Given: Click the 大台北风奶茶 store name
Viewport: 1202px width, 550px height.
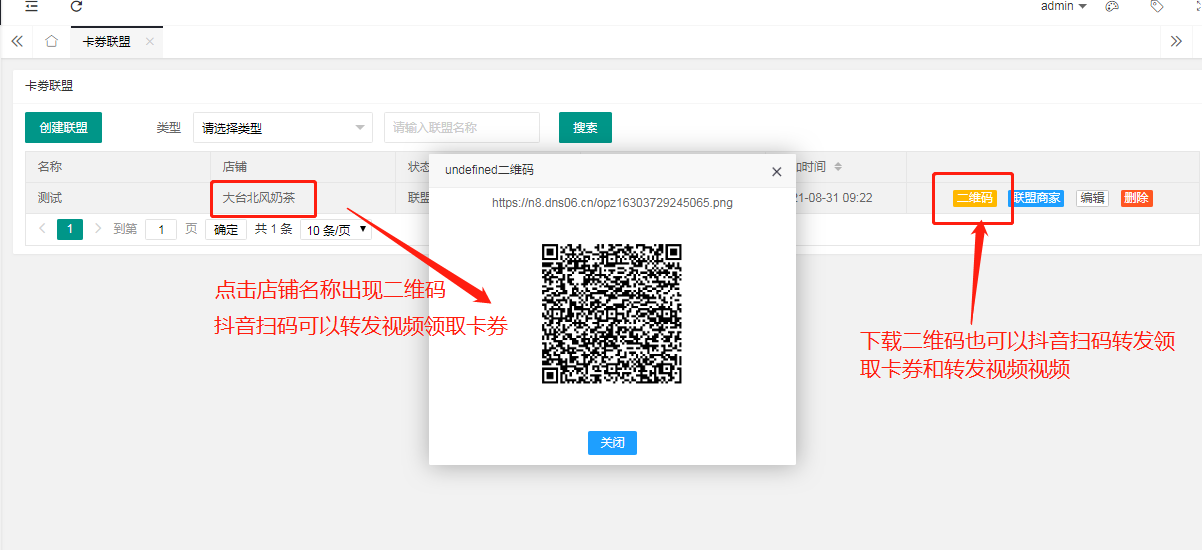Looking at the screenshot, I should click(x=259, y=198).
